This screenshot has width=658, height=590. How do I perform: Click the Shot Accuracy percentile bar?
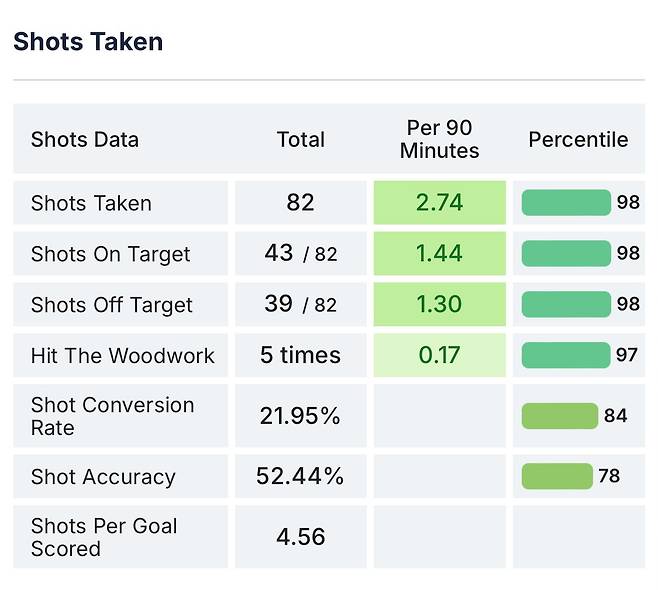pyautogui.click(x=557, y=476)
